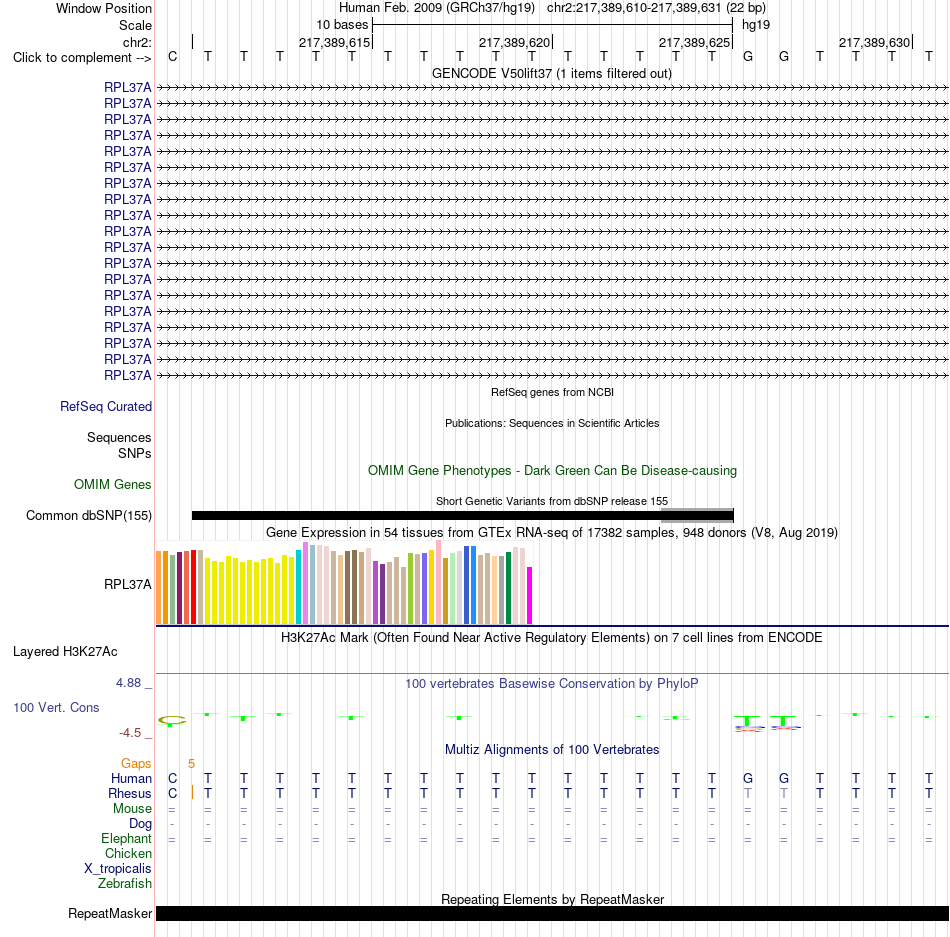Click 'Publications: Sequences in Scientific Articles' title
This screenshot has height=937, width=950.
pyautogui.click(x=551, y=423)
